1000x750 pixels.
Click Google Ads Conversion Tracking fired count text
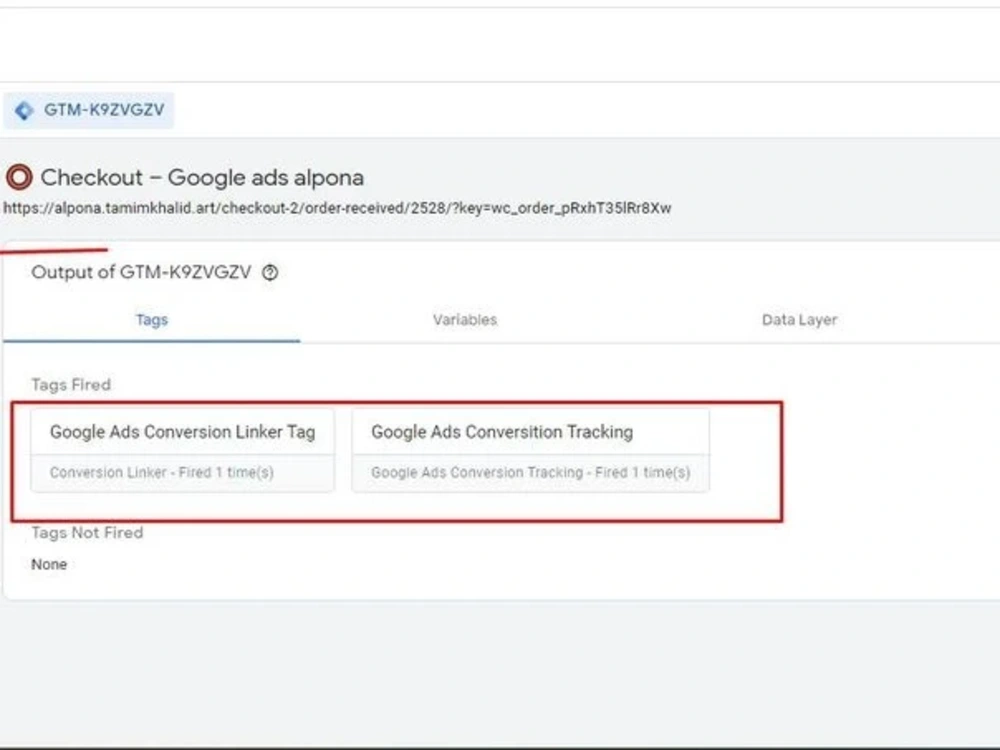click(x=531, y=473)
